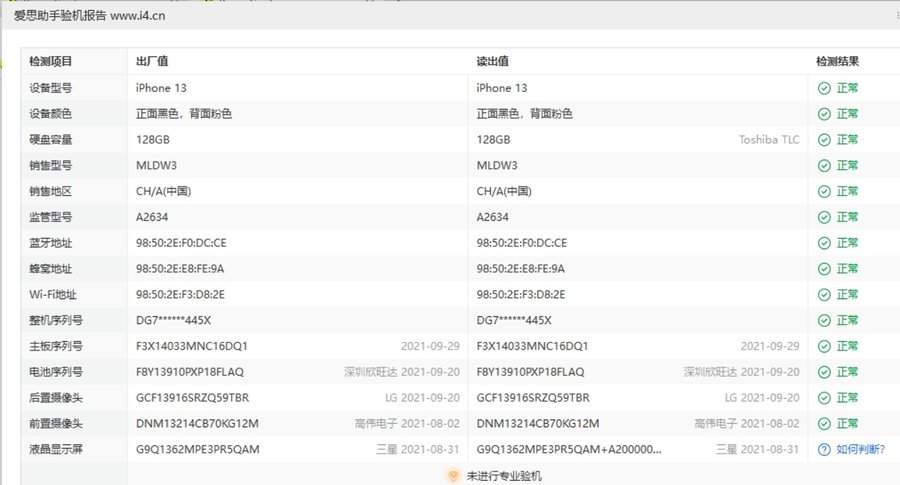Click the green check icon for 蜂窝地址 row
The image size is (900, 485).
tap(824, 269)
